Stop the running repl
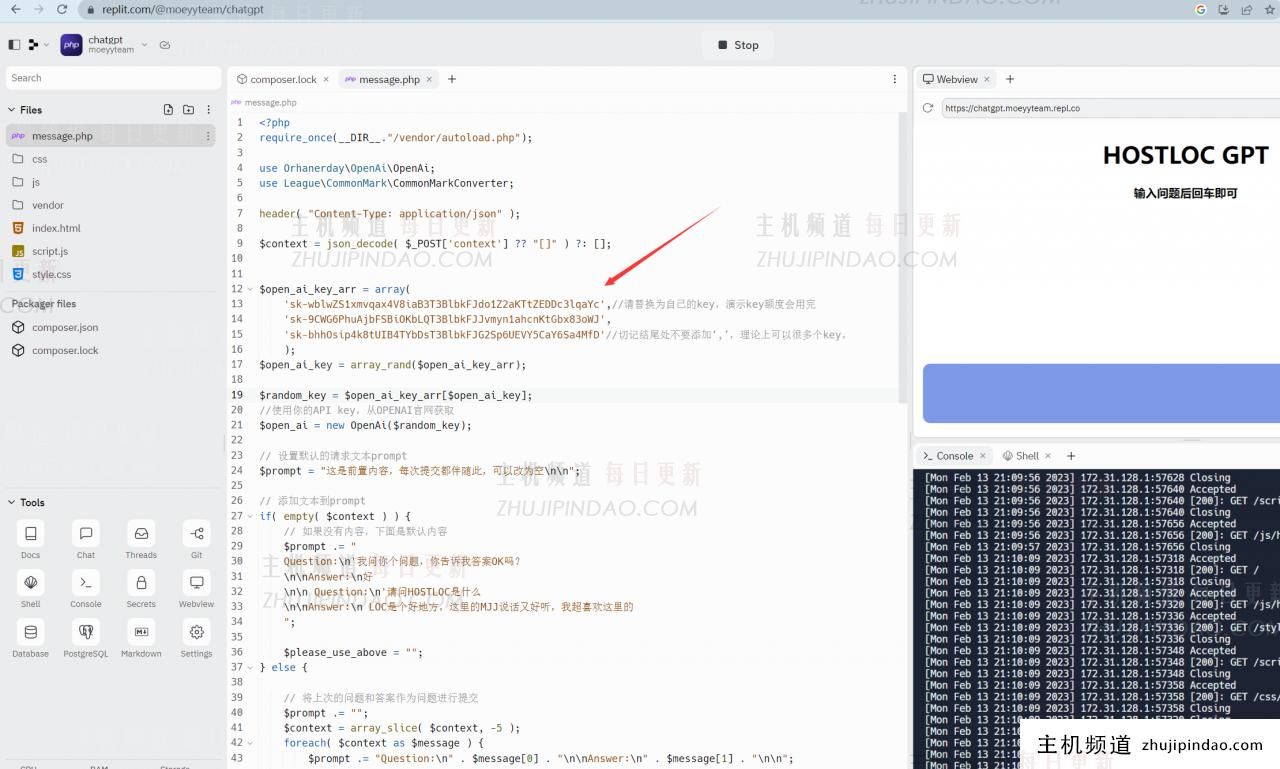The image size is (1280, 769). pyautogui.click(x=738, y=45)
